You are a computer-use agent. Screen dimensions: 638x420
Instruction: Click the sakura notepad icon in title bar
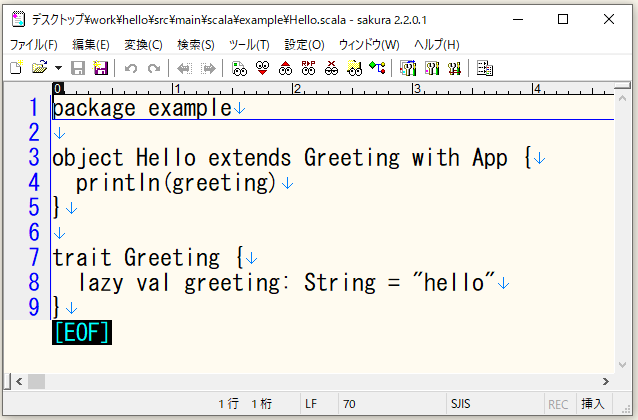pos(18,20)
